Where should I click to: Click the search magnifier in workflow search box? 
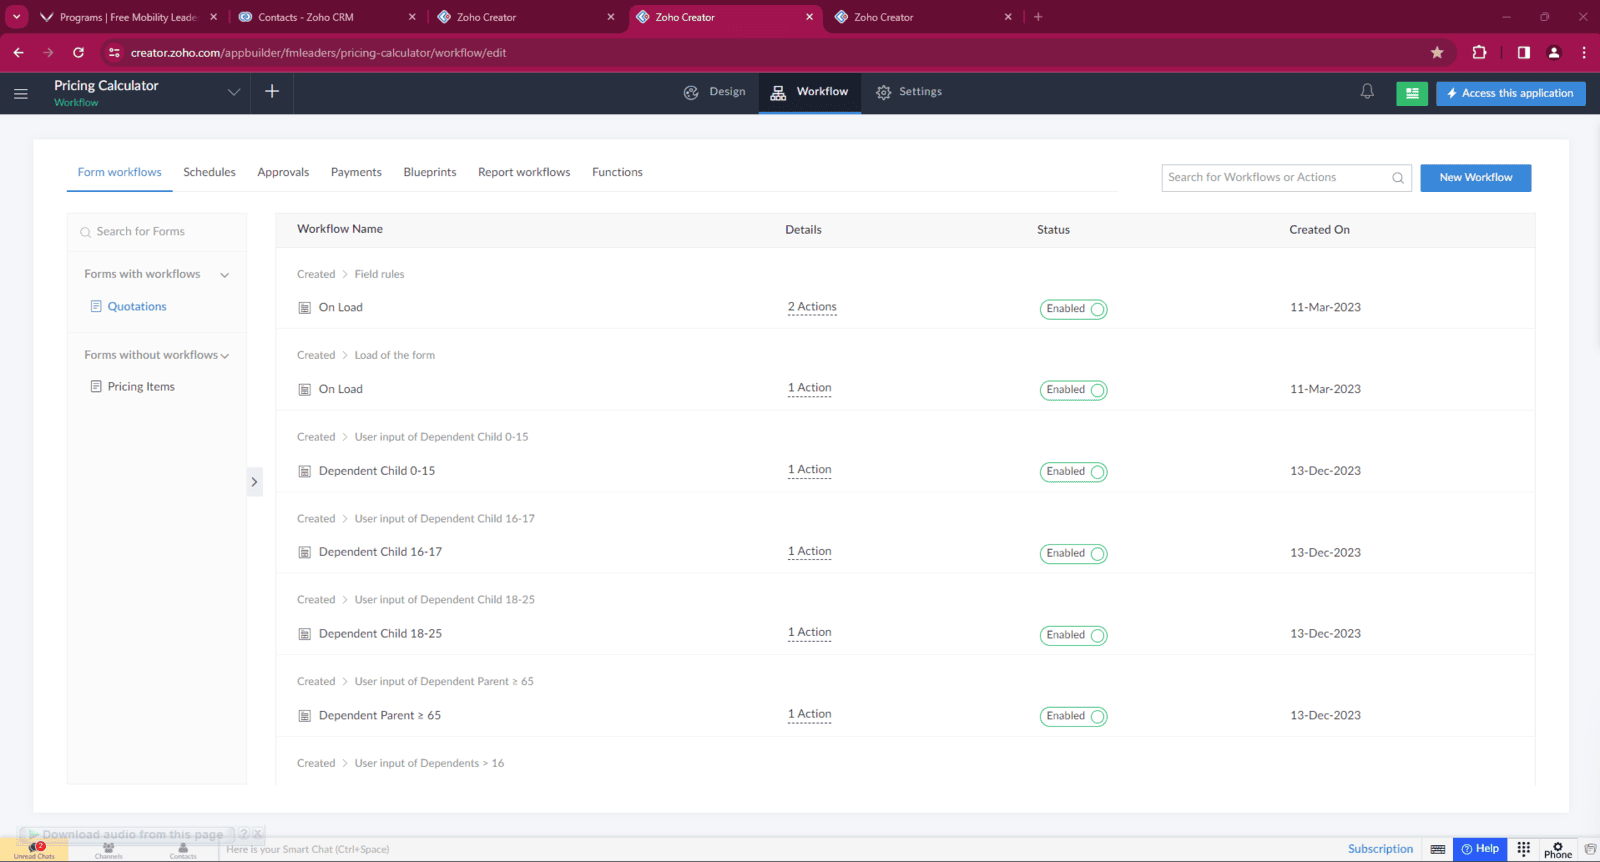[x=1398, y=178]
